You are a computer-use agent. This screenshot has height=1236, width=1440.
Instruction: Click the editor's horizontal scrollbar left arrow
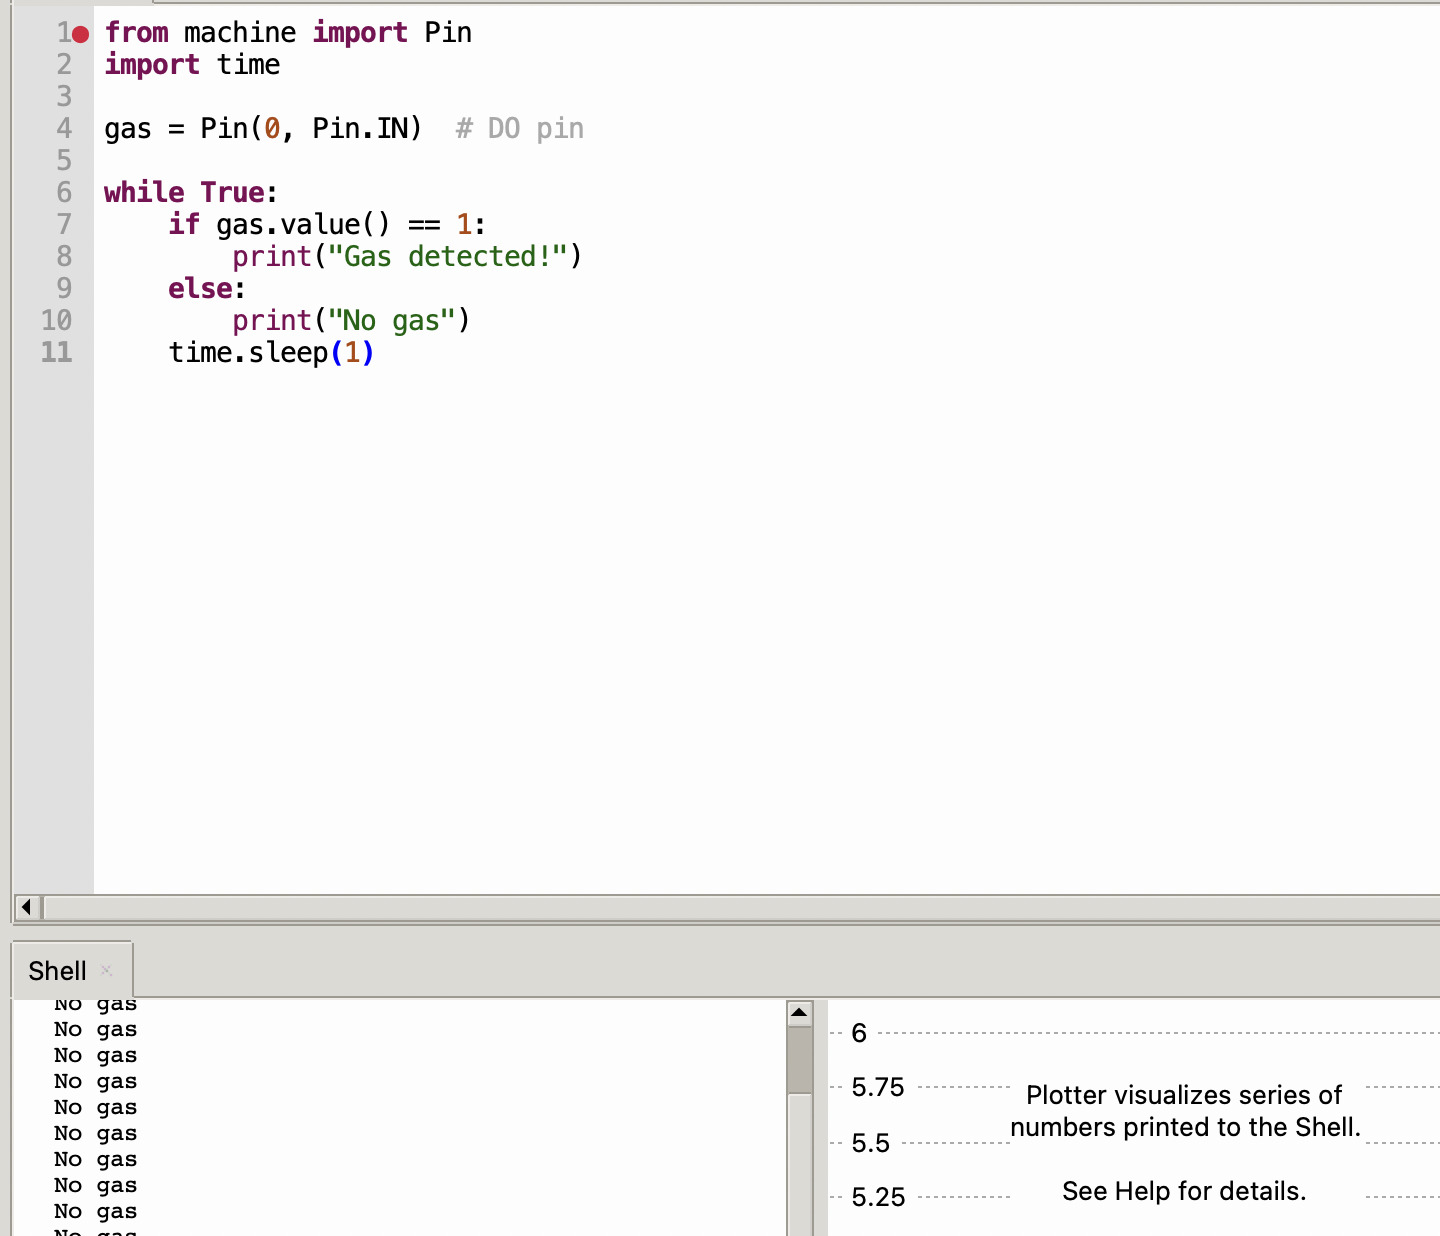pos(27,907)
